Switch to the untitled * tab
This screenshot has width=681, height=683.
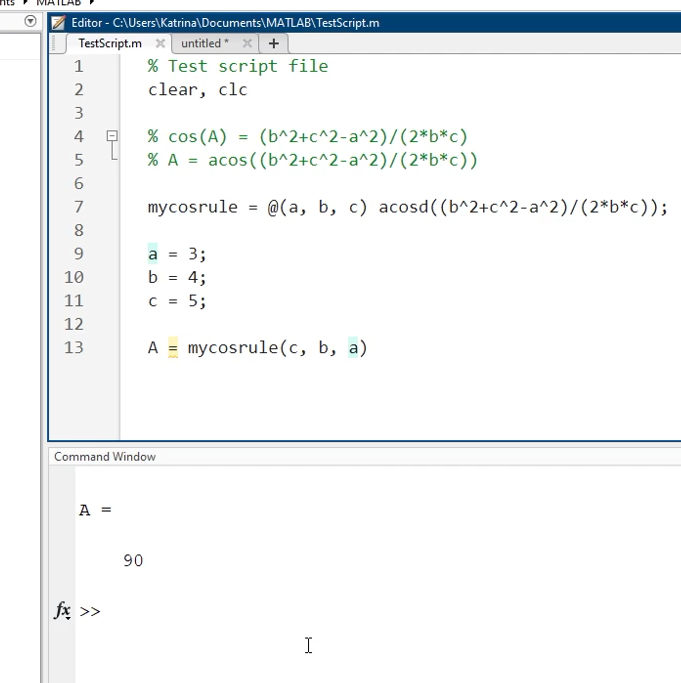pyautogui.click(x=205, y=44)
